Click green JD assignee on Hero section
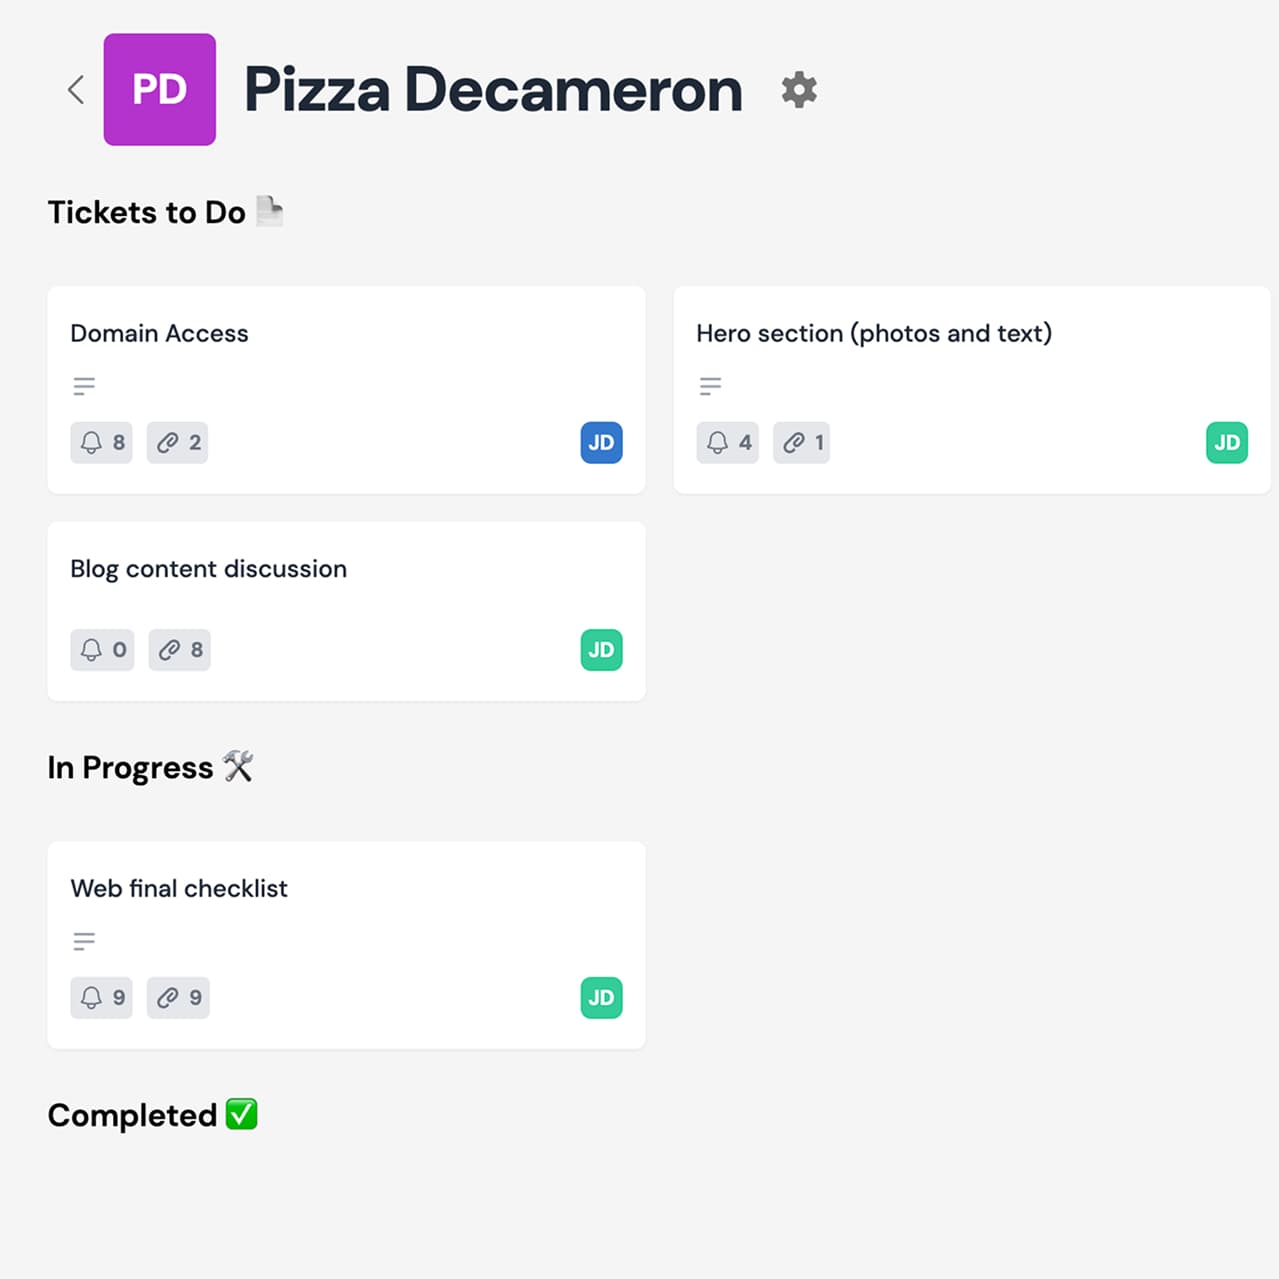 (x=1227, y=442)
